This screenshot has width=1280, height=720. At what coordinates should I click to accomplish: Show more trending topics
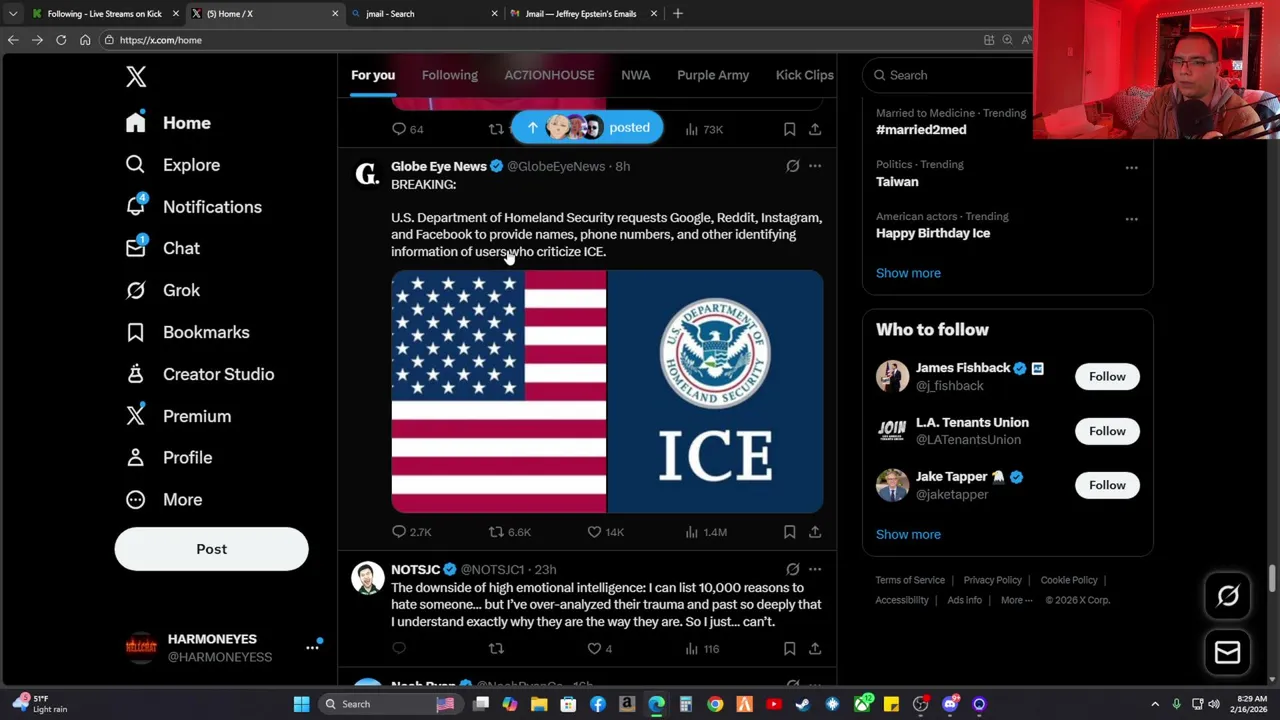908,273
